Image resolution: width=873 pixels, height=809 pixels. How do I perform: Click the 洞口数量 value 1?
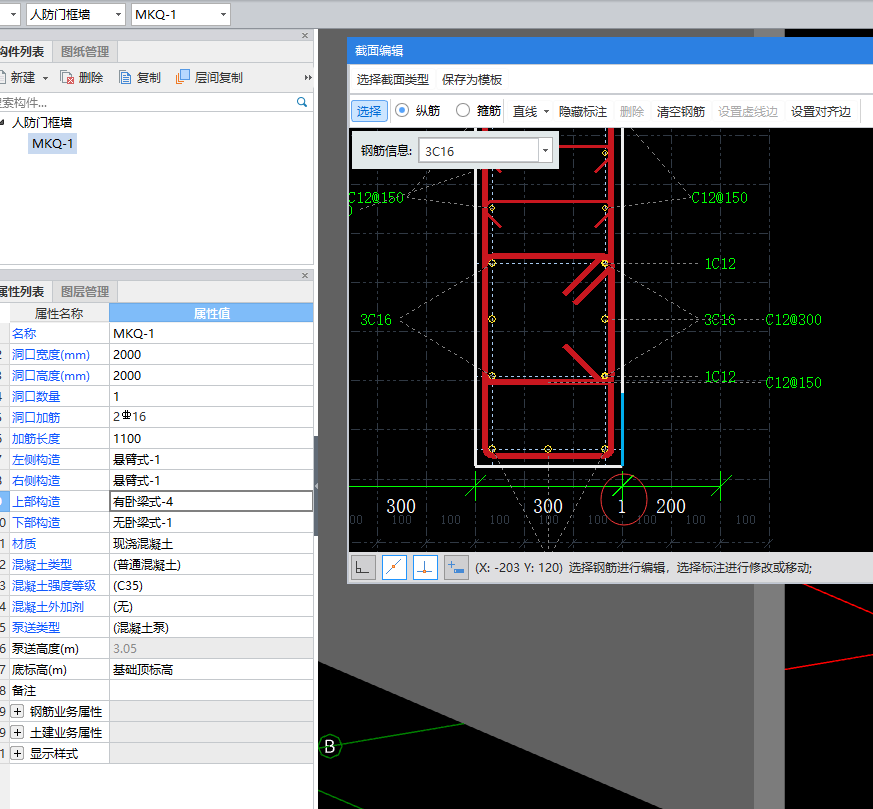coord(211,396)
